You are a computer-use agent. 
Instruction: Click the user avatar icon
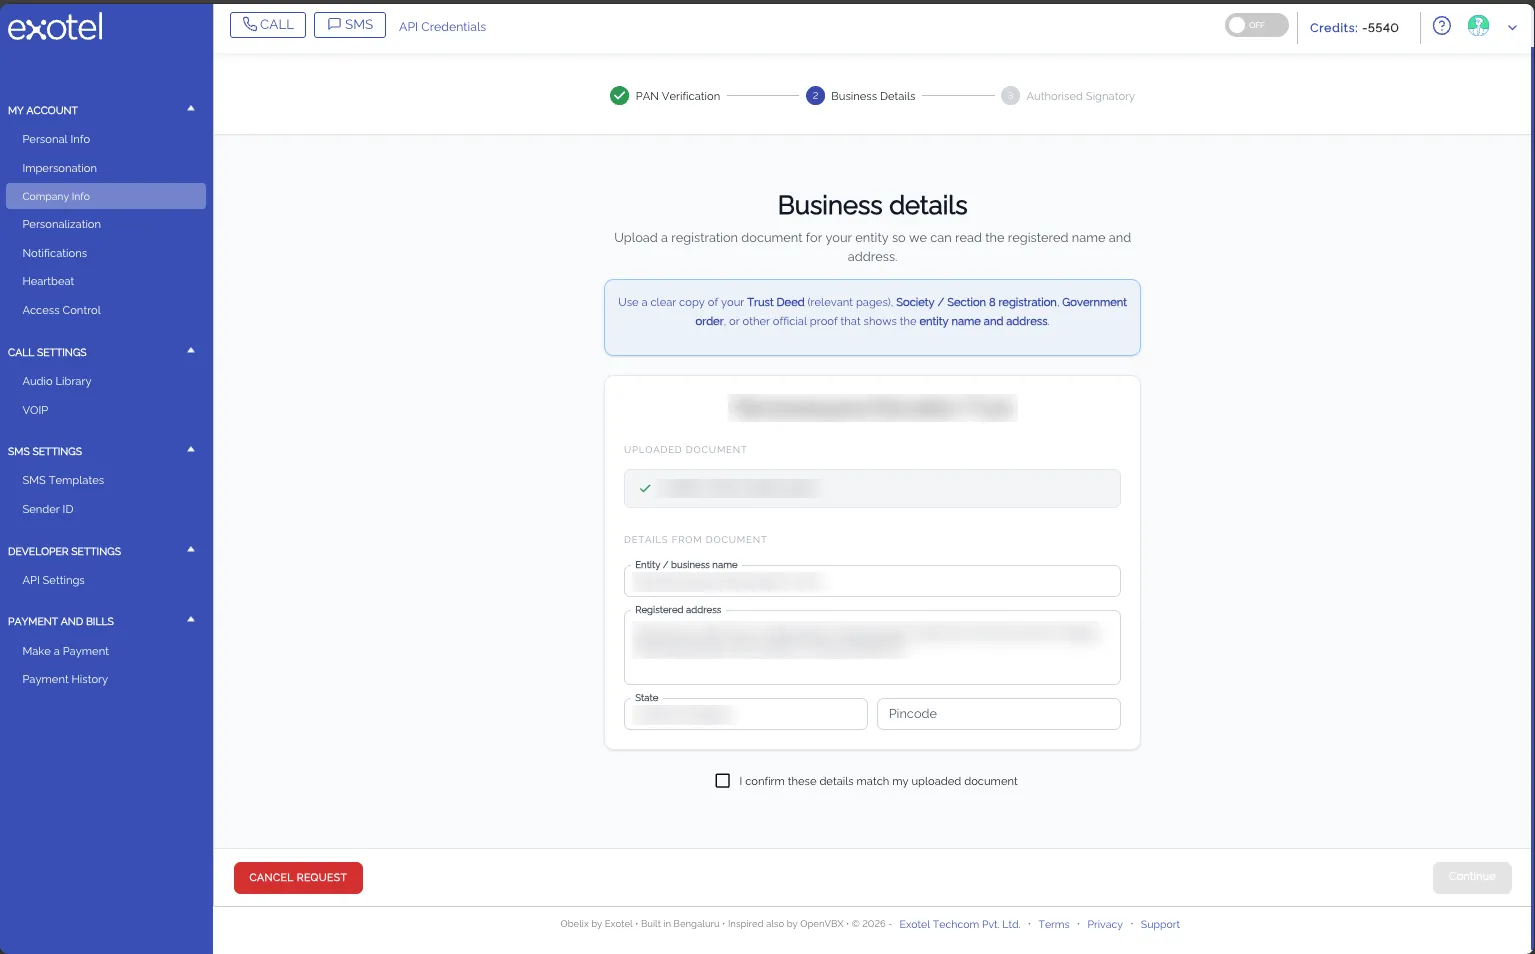[x=1478, y=26]
